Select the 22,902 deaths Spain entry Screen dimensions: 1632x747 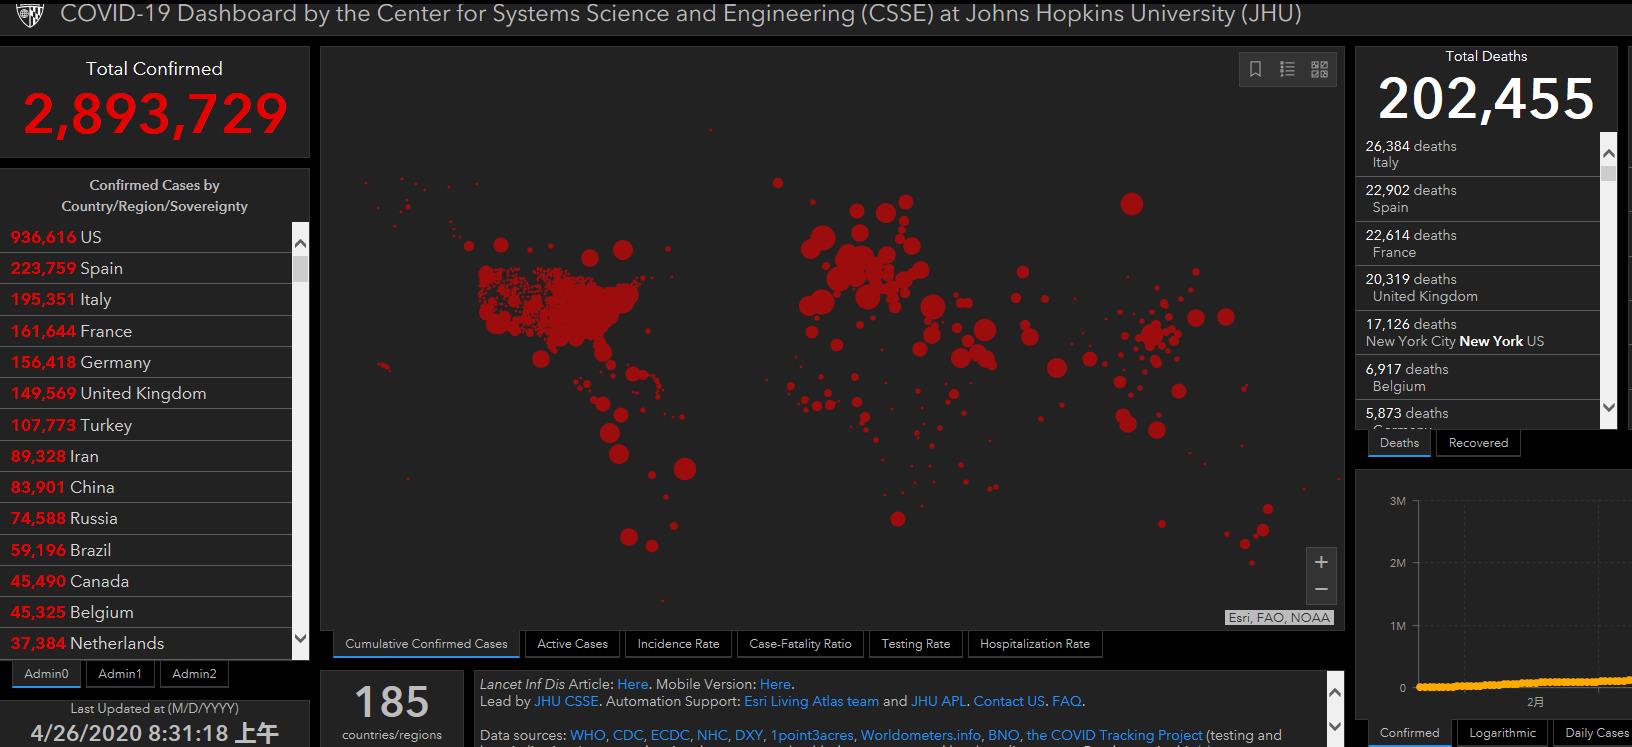coord(1478,199)
